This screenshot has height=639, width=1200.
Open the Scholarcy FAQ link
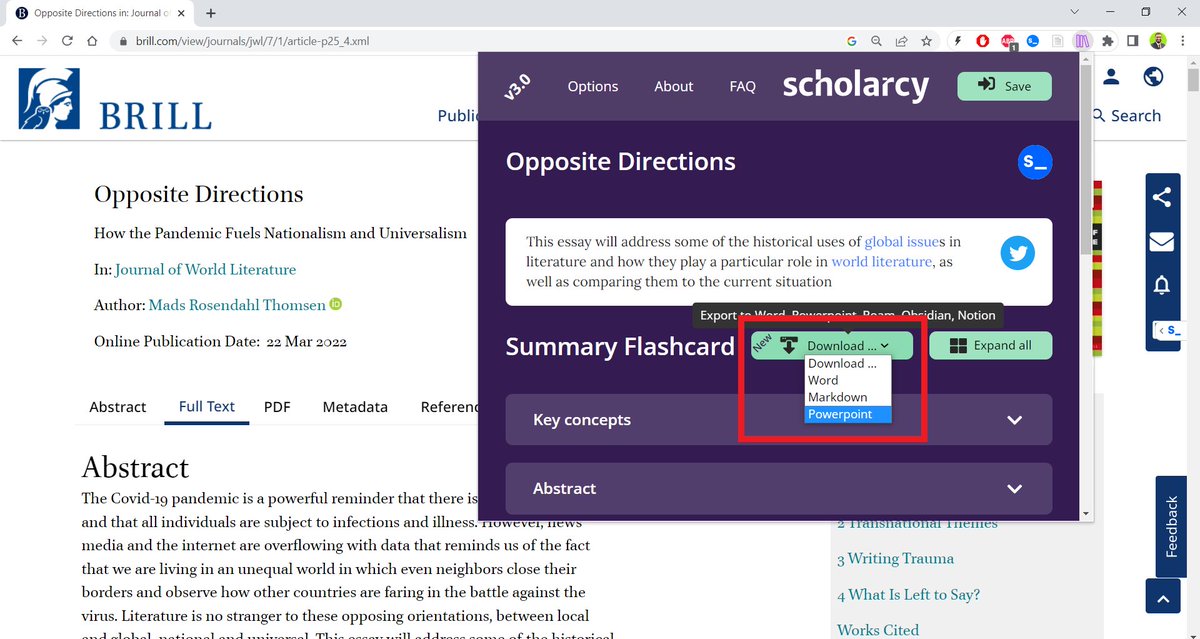click(x=743, y=86)
